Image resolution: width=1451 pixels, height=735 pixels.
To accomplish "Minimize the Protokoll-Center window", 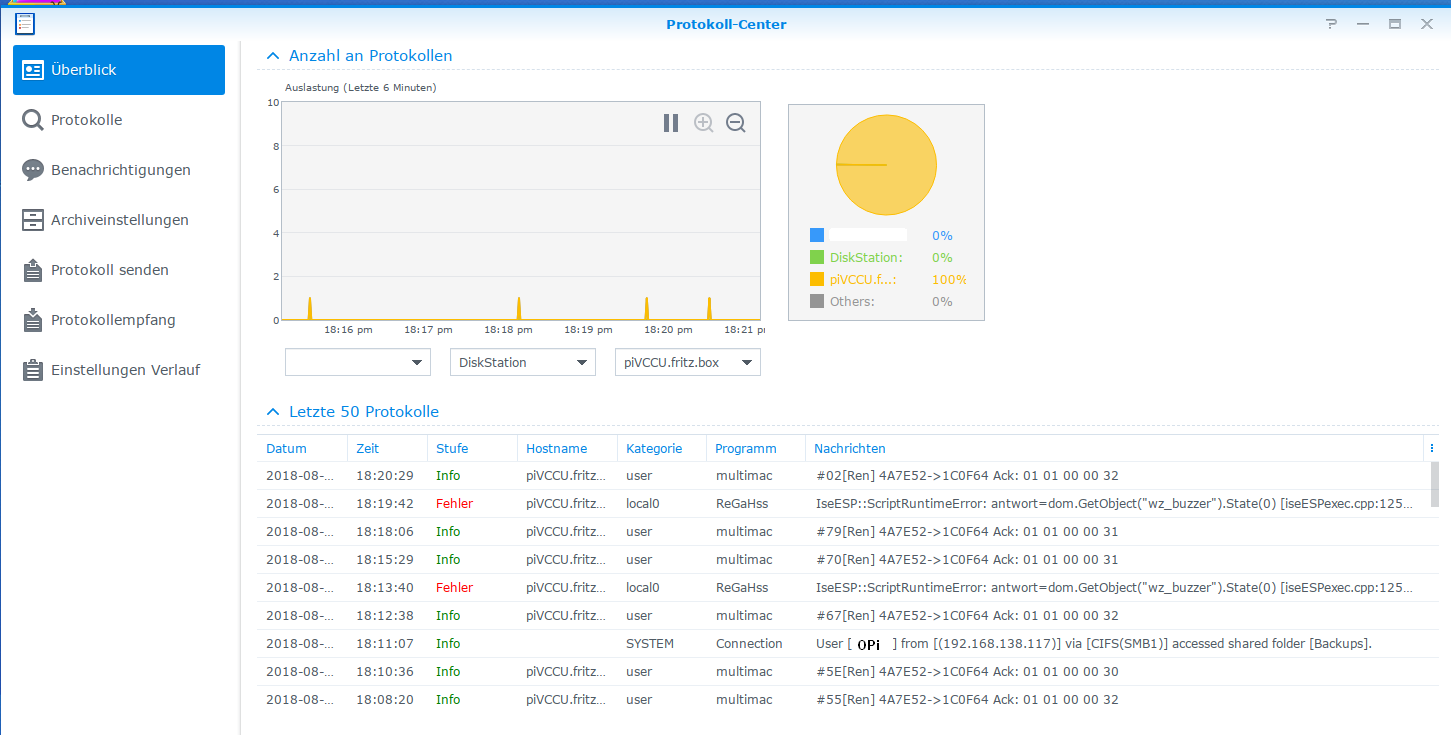I will 1362,24.
